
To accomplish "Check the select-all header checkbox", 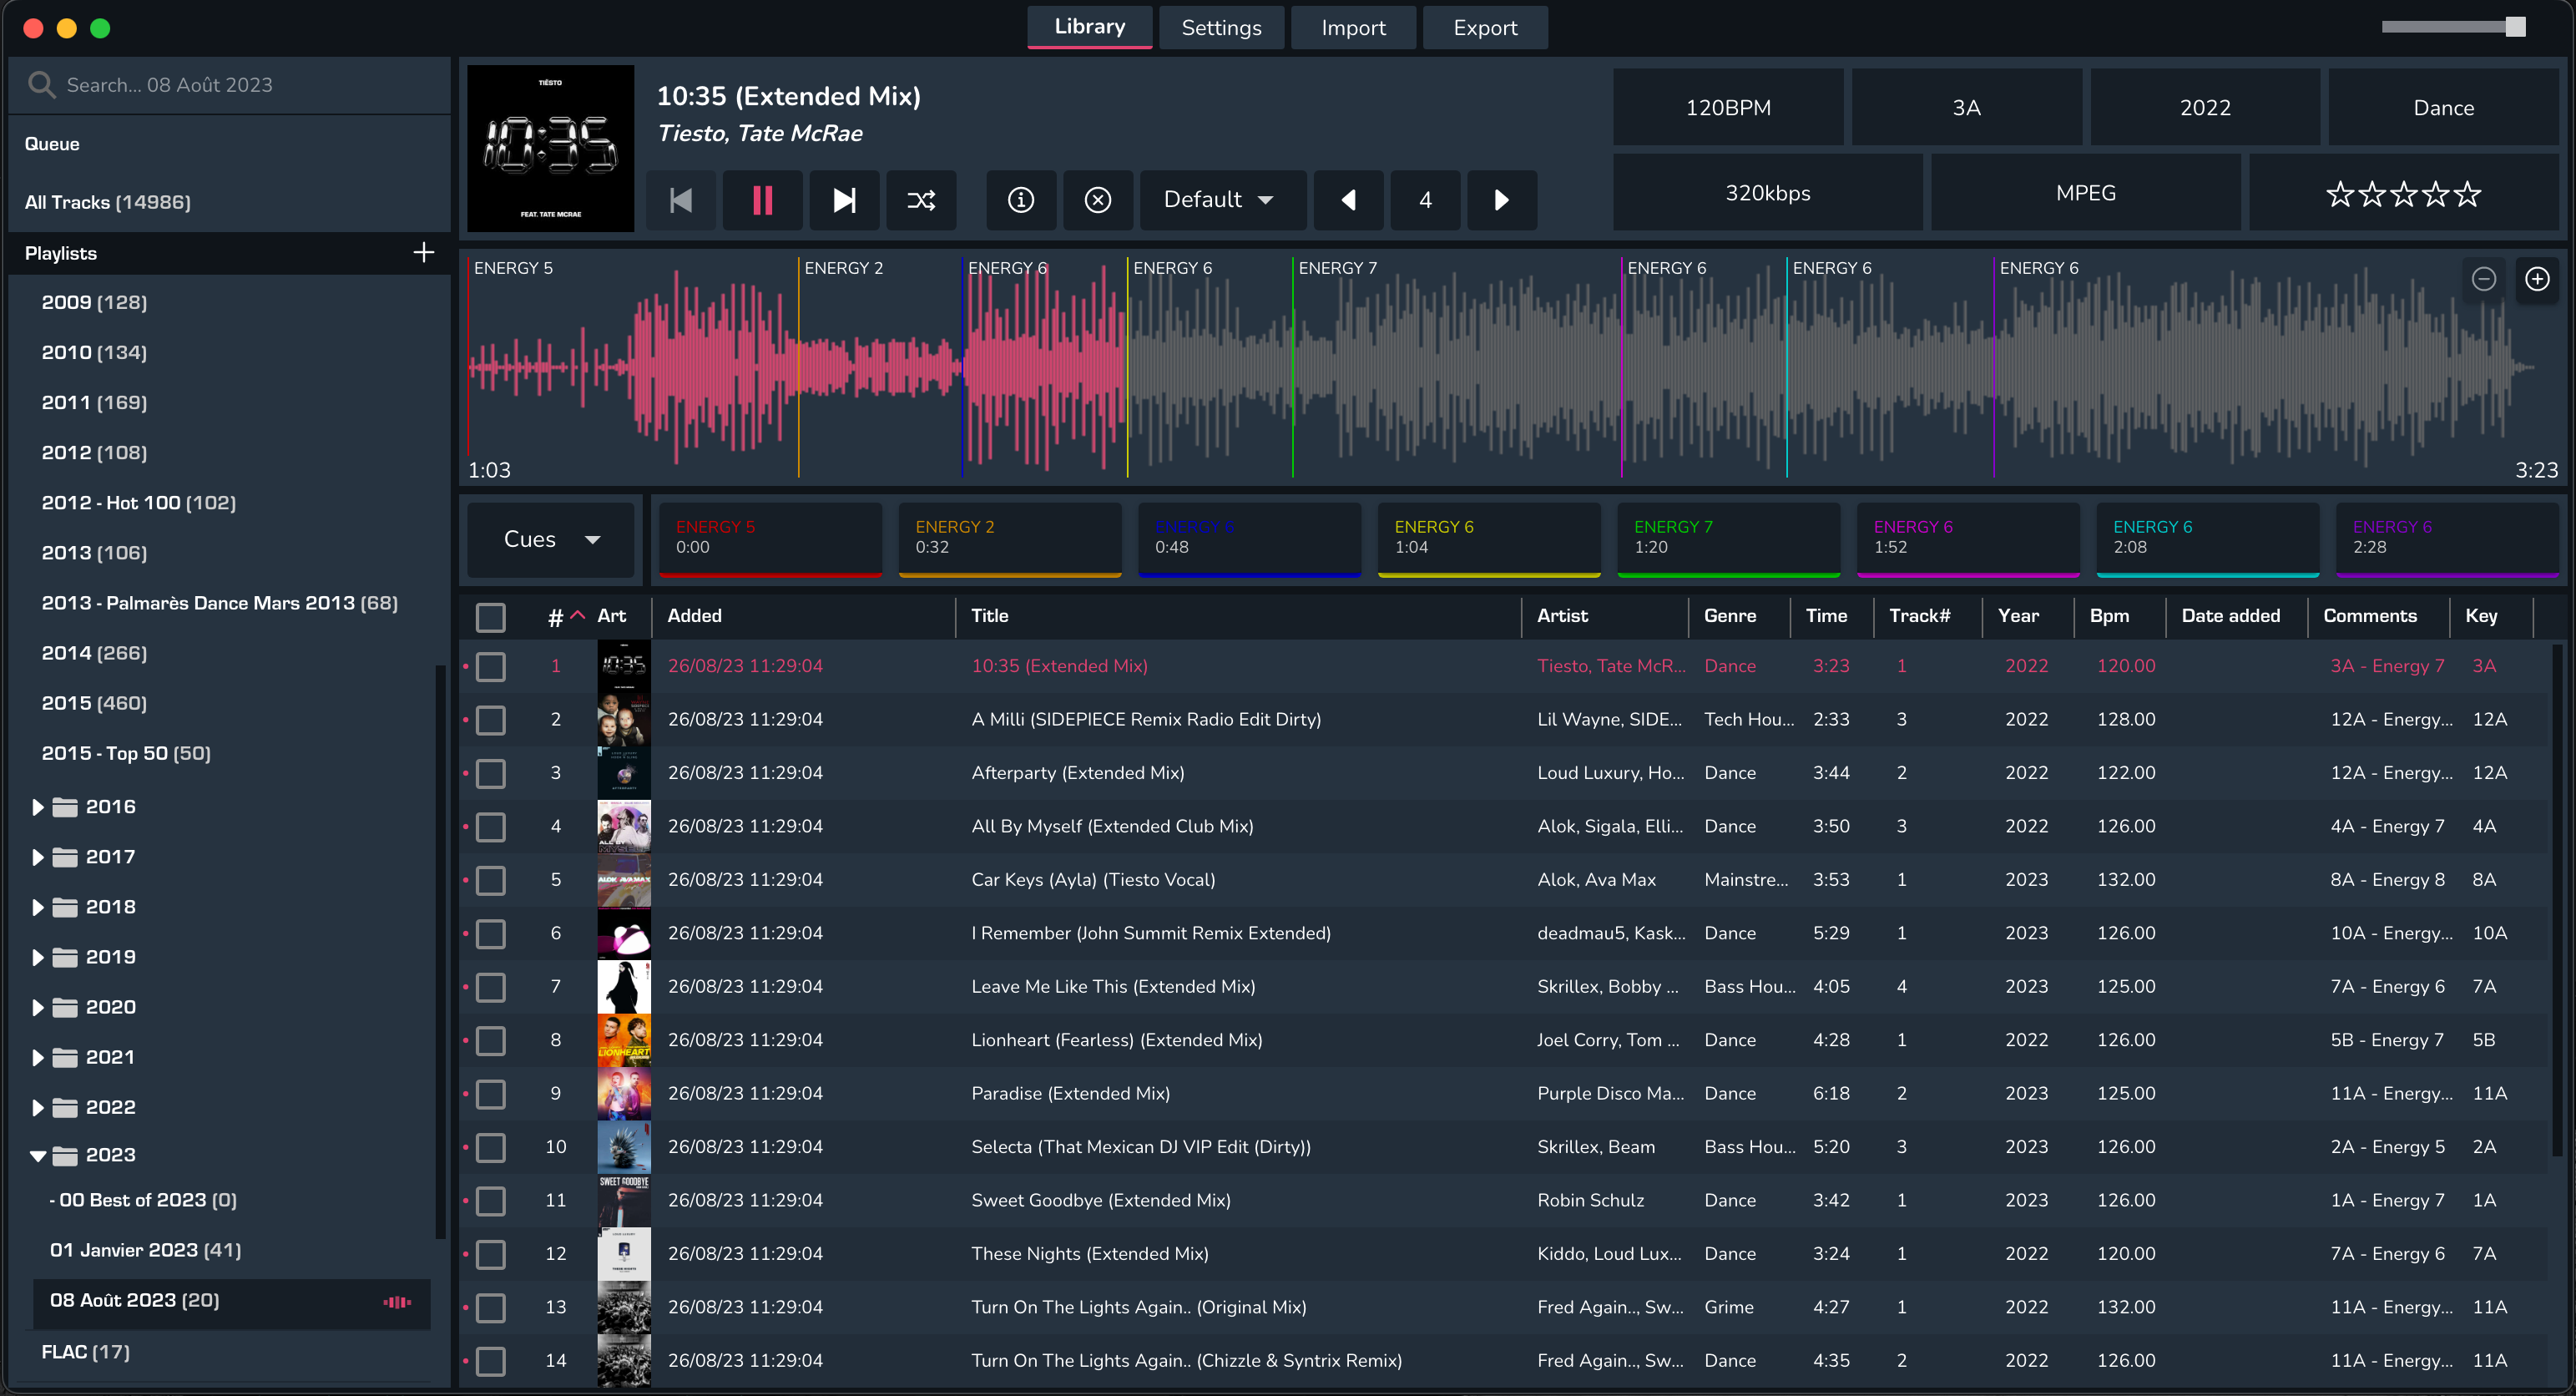I will tap(490, 617).
